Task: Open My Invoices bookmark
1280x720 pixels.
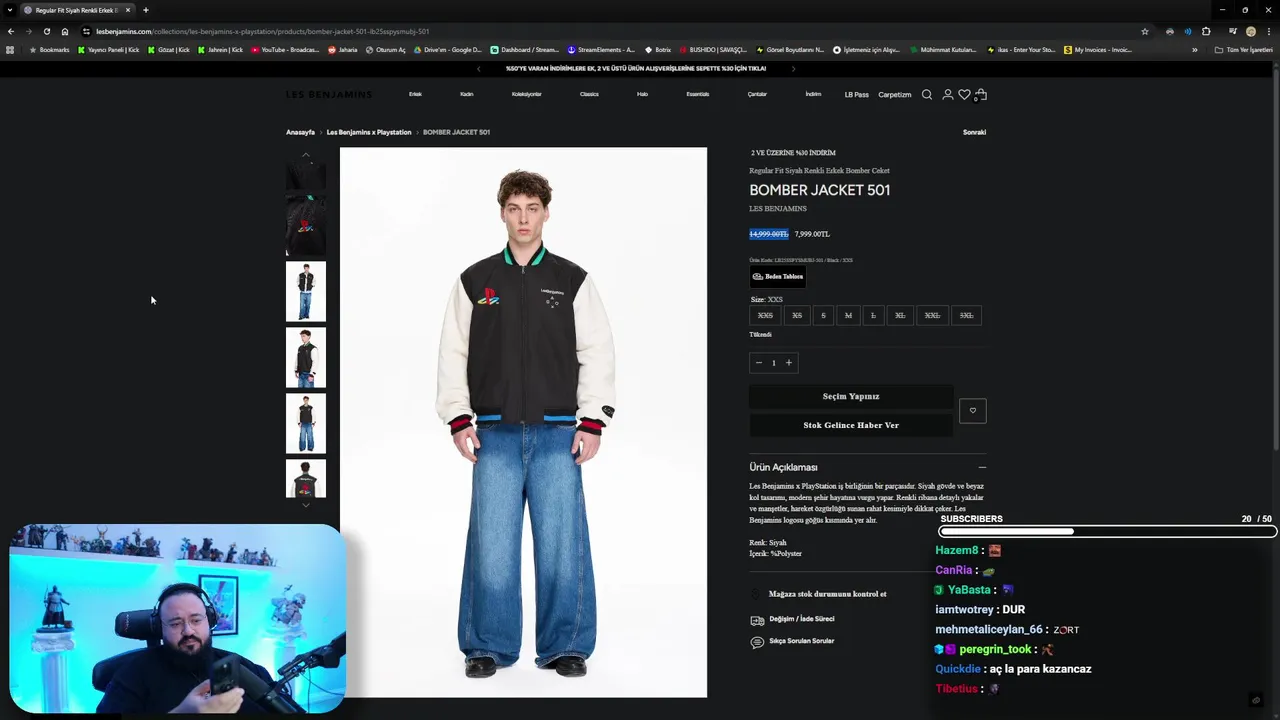Action: click(1098, 50)
